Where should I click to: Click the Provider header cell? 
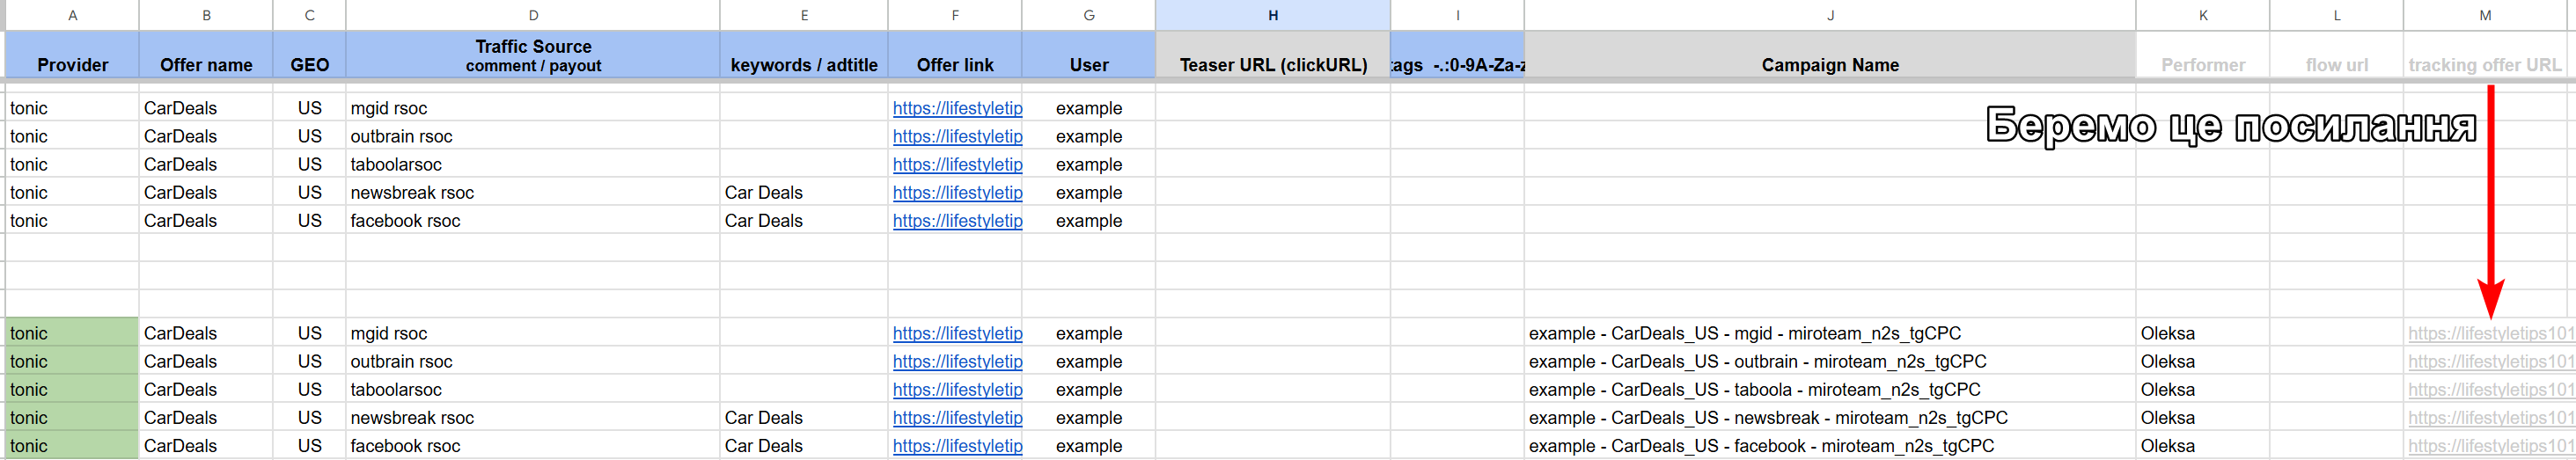click(72, 55)
